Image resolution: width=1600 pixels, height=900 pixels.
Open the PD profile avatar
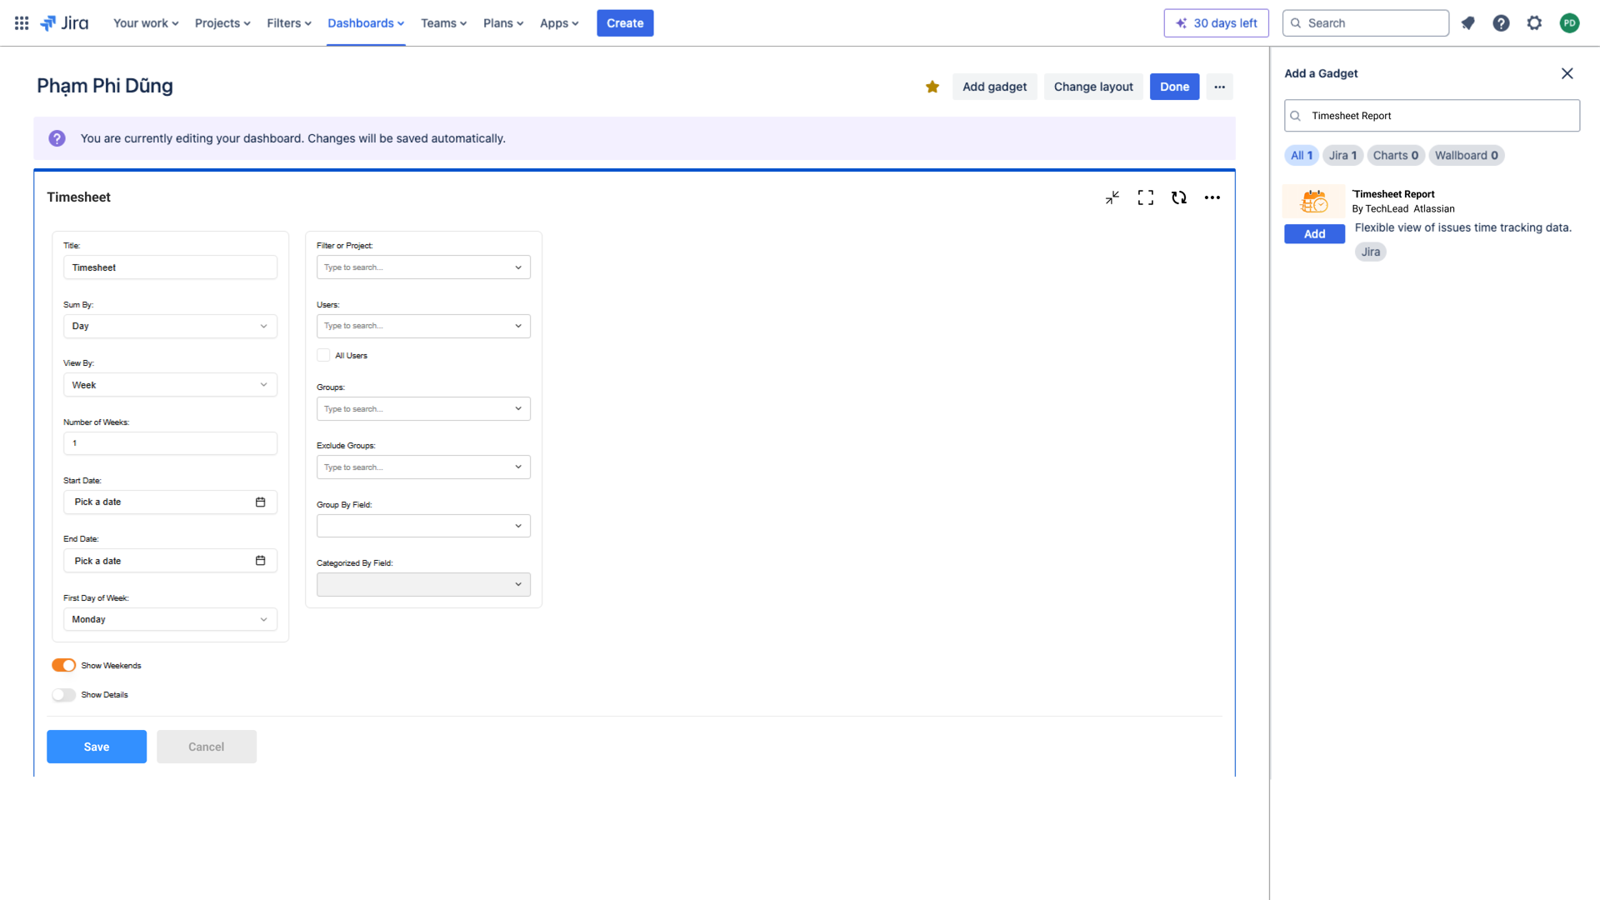[1570, 22]
